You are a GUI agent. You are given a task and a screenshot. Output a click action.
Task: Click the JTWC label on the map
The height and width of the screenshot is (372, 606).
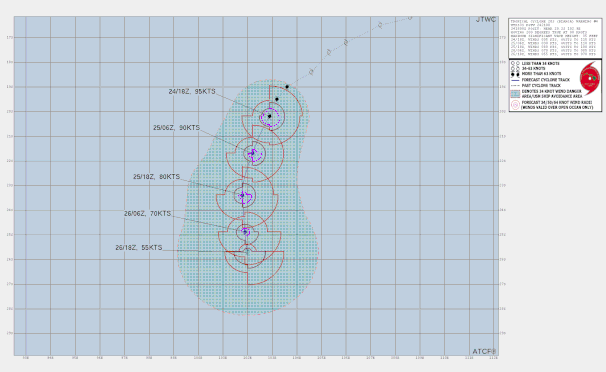486,20
